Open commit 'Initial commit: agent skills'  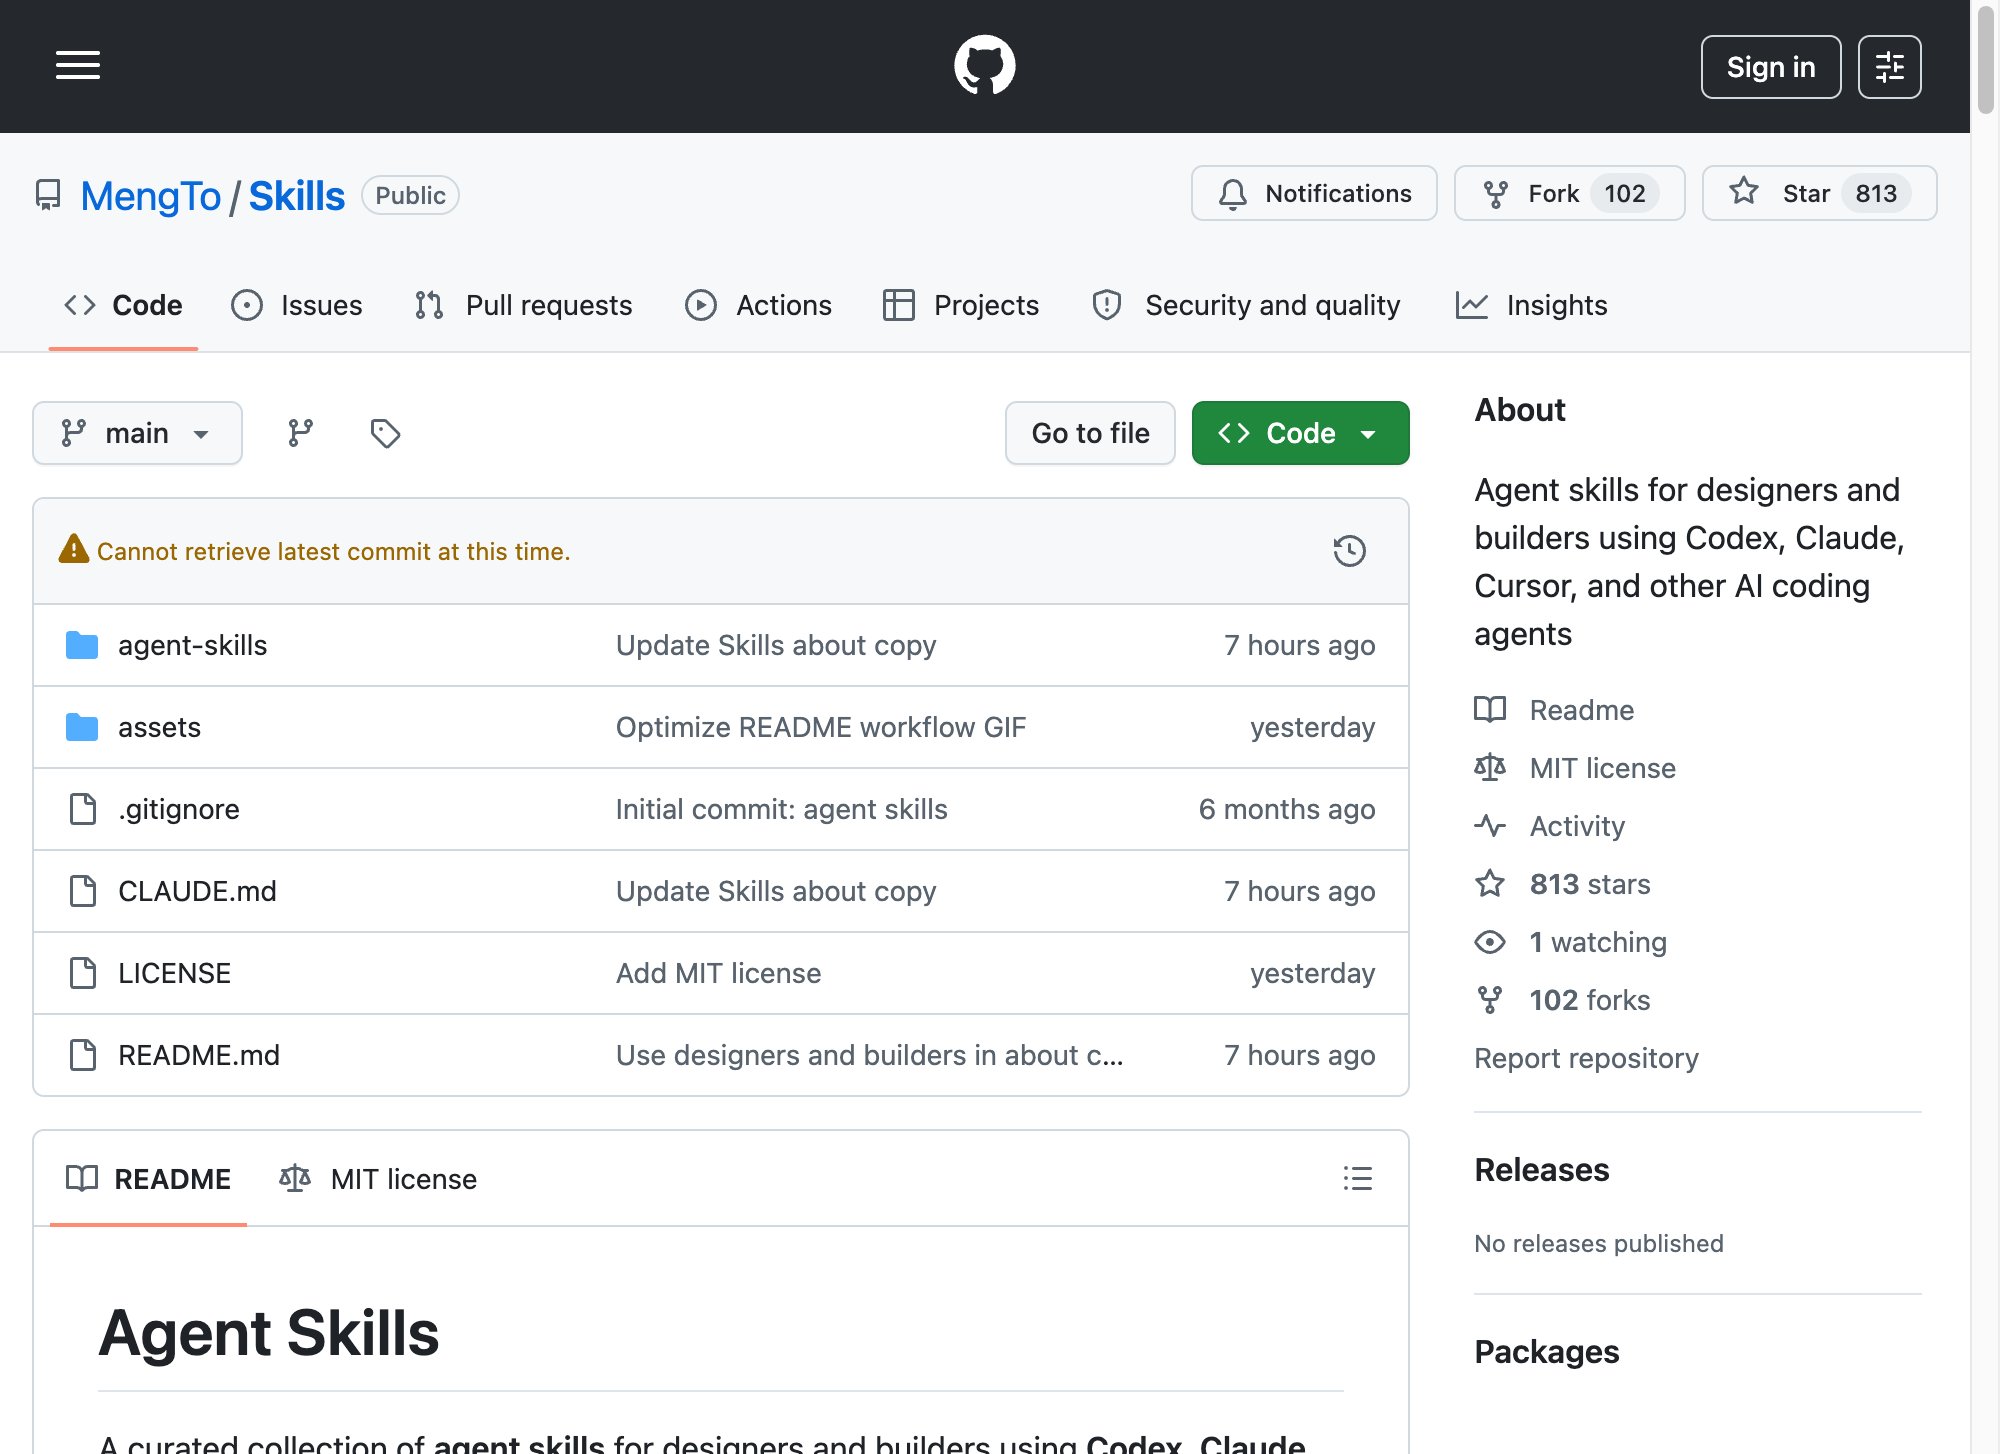(x=782, y=809)
